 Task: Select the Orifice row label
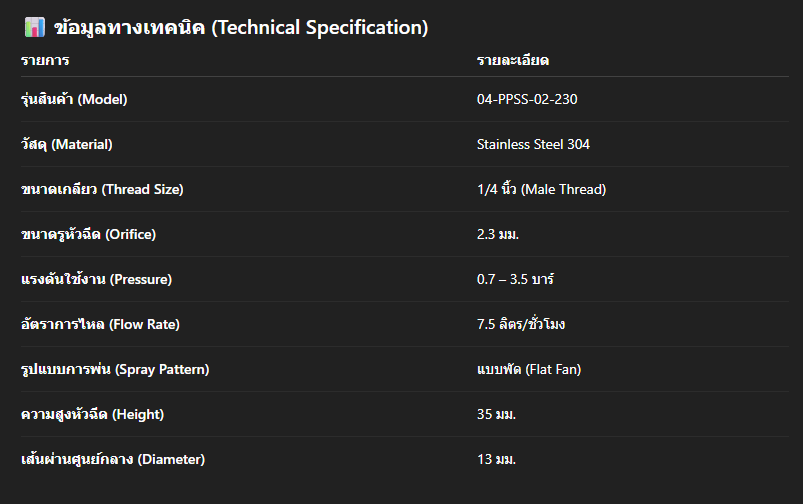coord(89,234)
